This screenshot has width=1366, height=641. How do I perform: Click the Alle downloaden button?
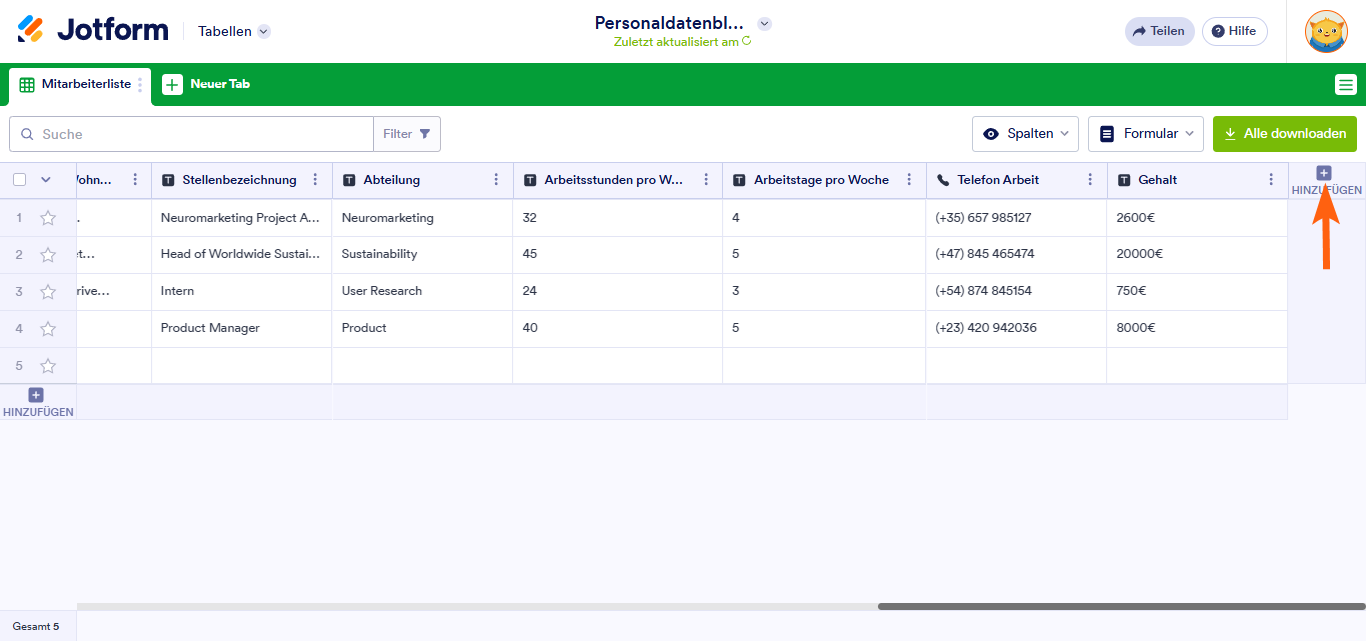[x=1284, y=134]
